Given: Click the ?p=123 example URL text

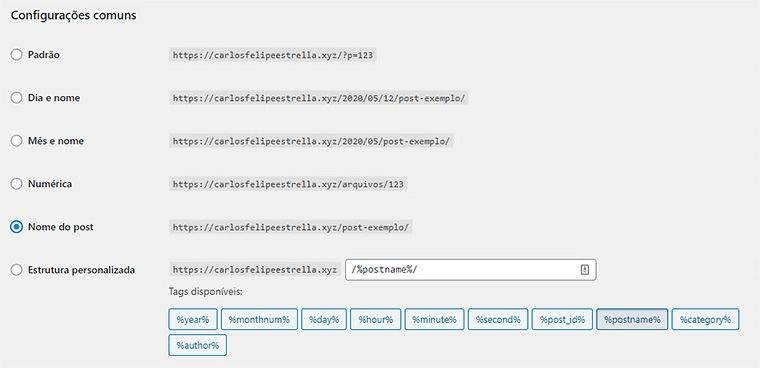Looking at the screenshot, I should (273, 55).
